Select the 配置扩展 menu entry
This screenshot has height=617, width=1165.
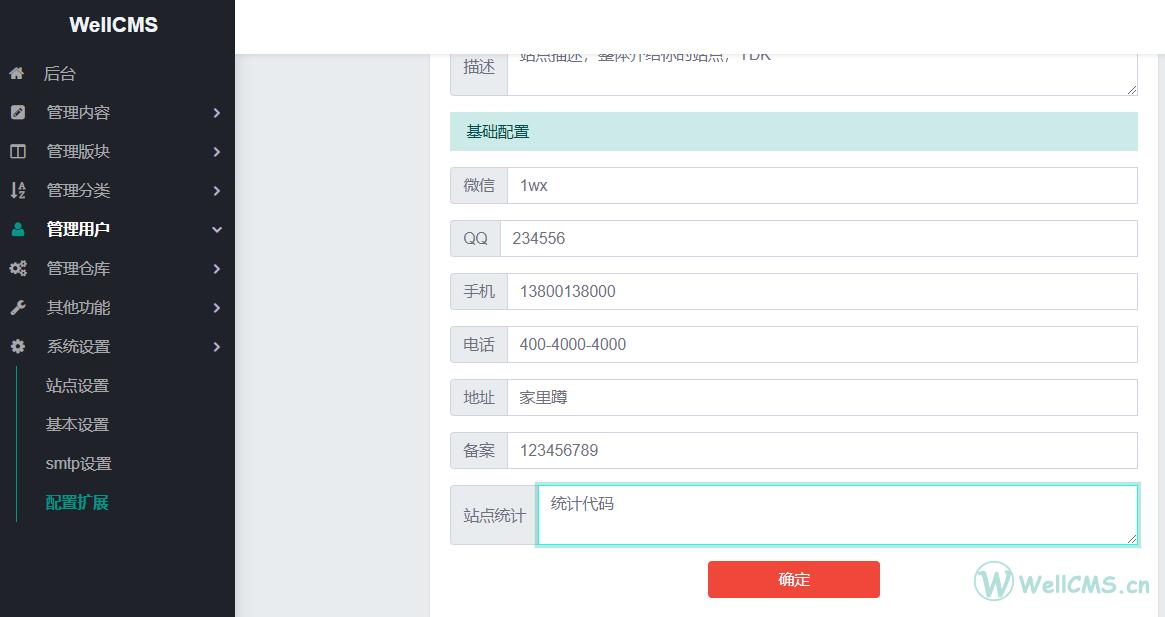click(77, 503)
